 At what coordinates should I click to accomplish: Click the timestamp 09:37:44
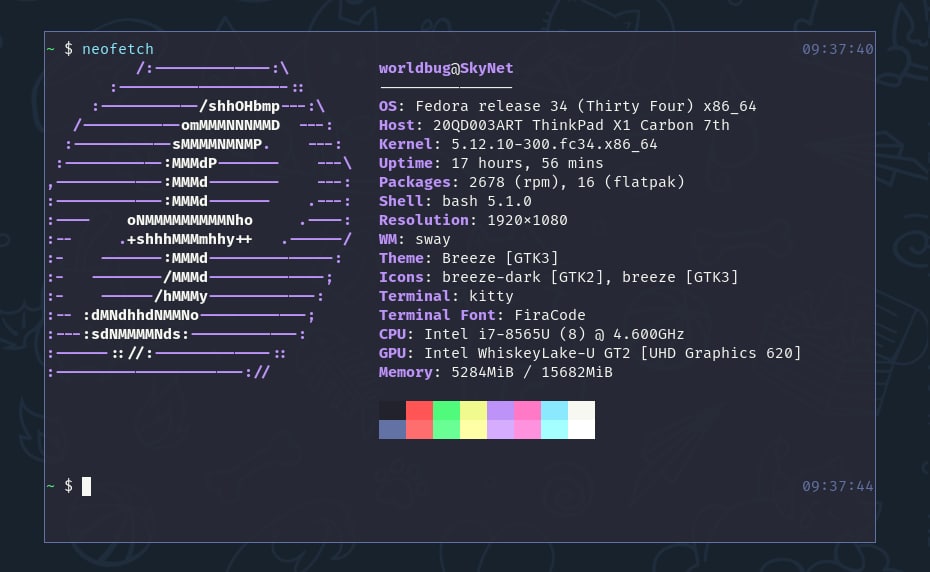point(837,487)
